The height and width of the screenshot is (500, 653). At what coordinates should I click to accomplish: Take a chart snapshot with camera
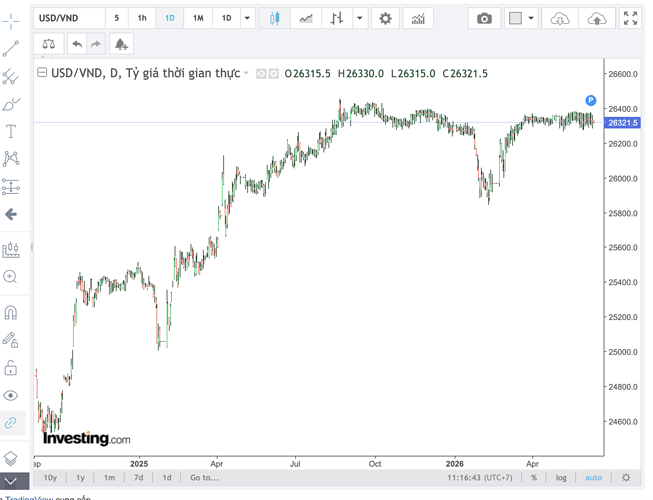tap(484, 18)
